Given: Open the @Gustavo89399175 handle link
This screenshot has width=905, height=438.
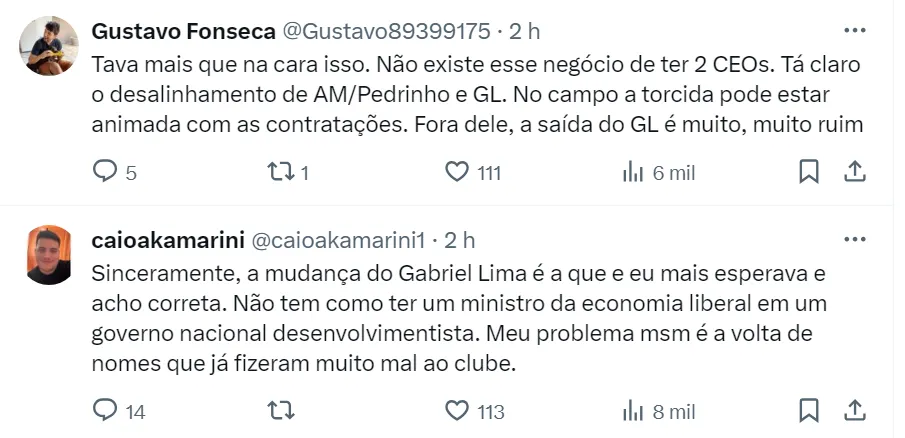Looking at the screenshot, I should coord(388,31).
